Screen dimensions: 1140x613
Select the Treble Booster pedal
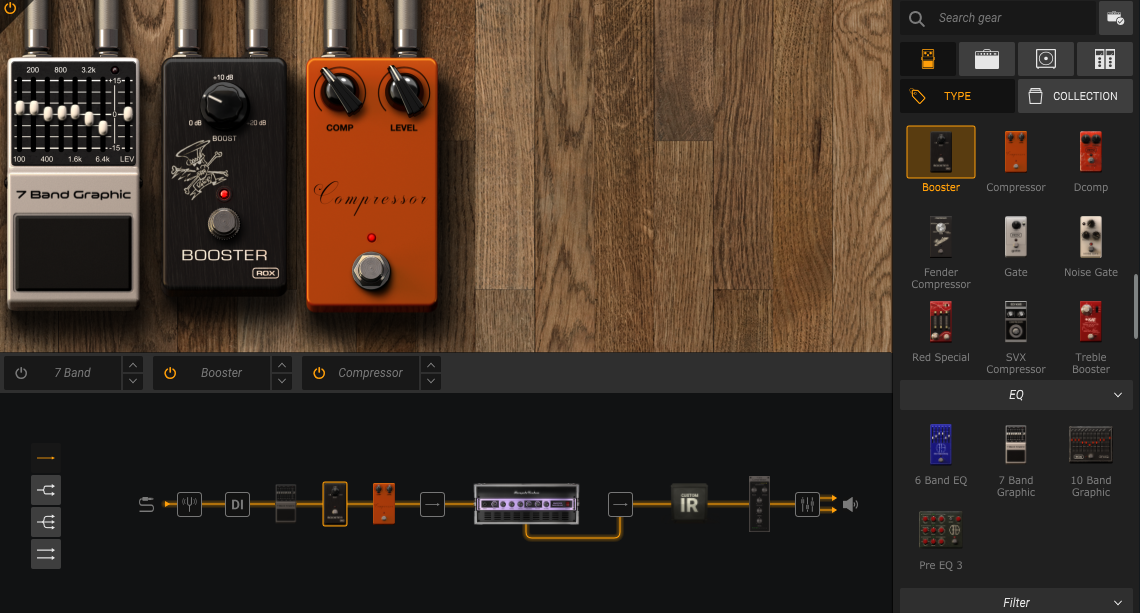coord(1091,336)
